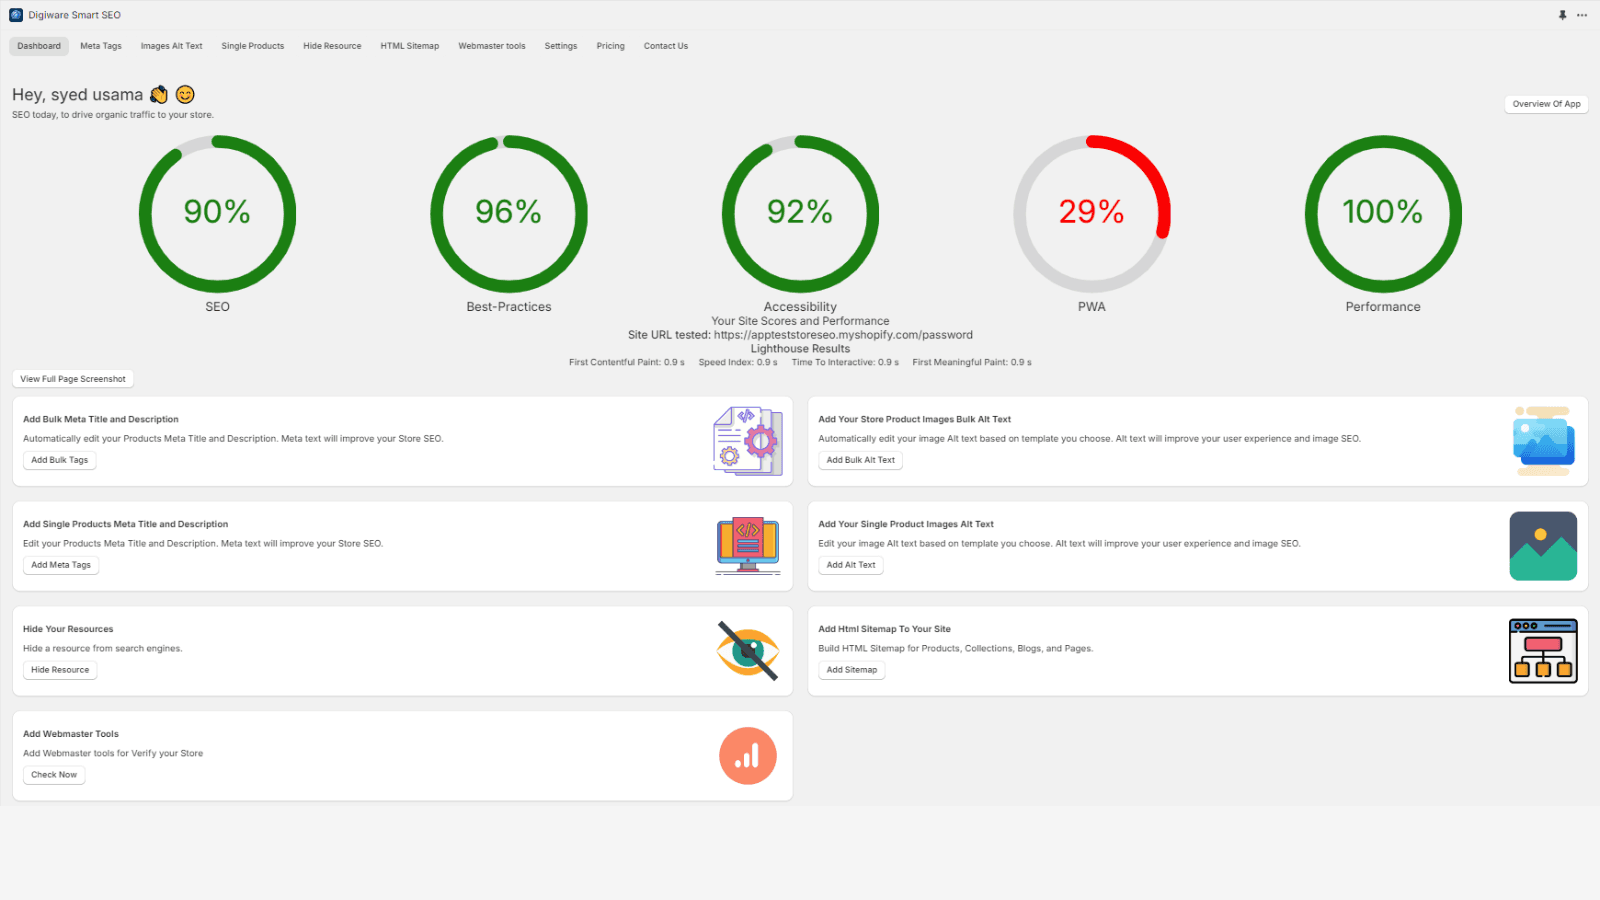Click the orange webmaster tools chart icon

coord(747,756)
